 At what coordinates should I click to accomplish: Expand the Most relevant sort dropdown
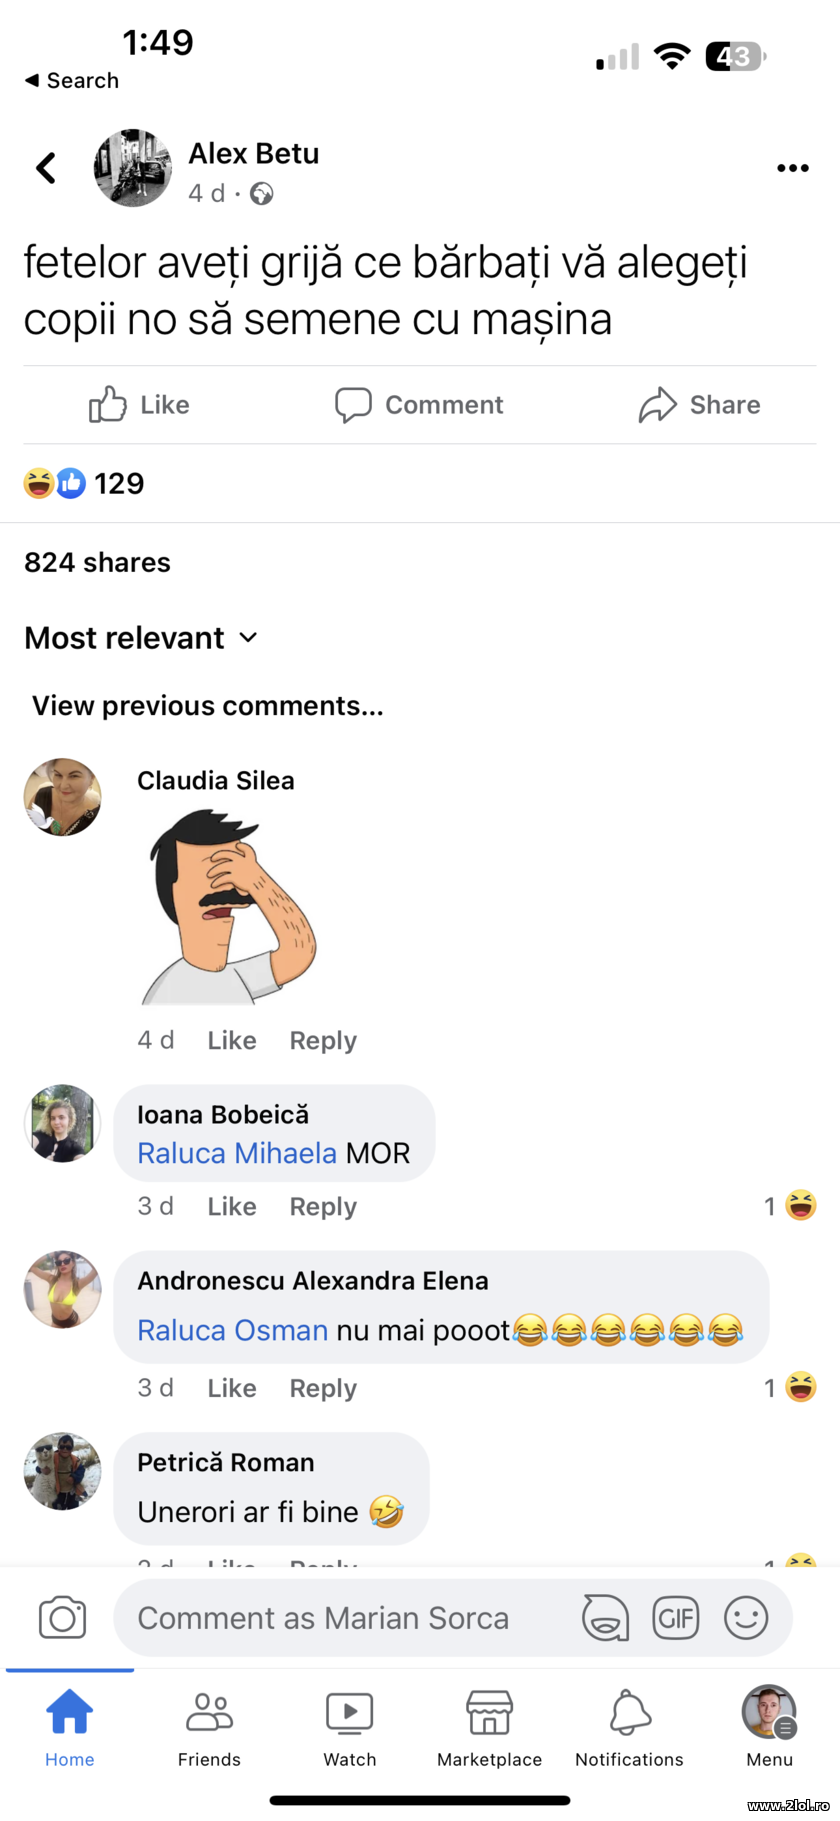(x=141, y=638)
